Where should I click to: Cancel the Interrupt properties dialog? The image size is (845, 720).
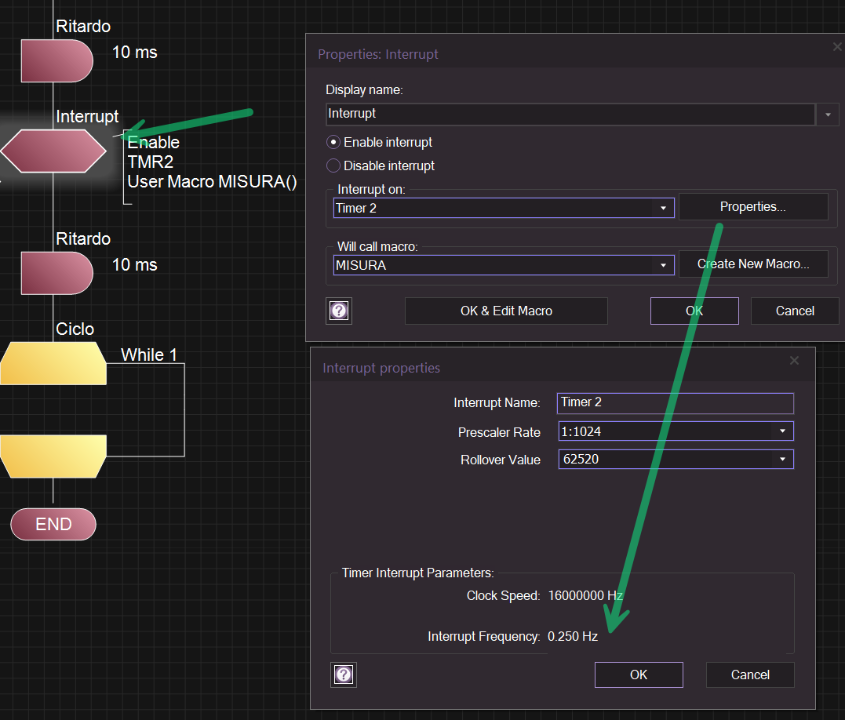click(750, 674)
